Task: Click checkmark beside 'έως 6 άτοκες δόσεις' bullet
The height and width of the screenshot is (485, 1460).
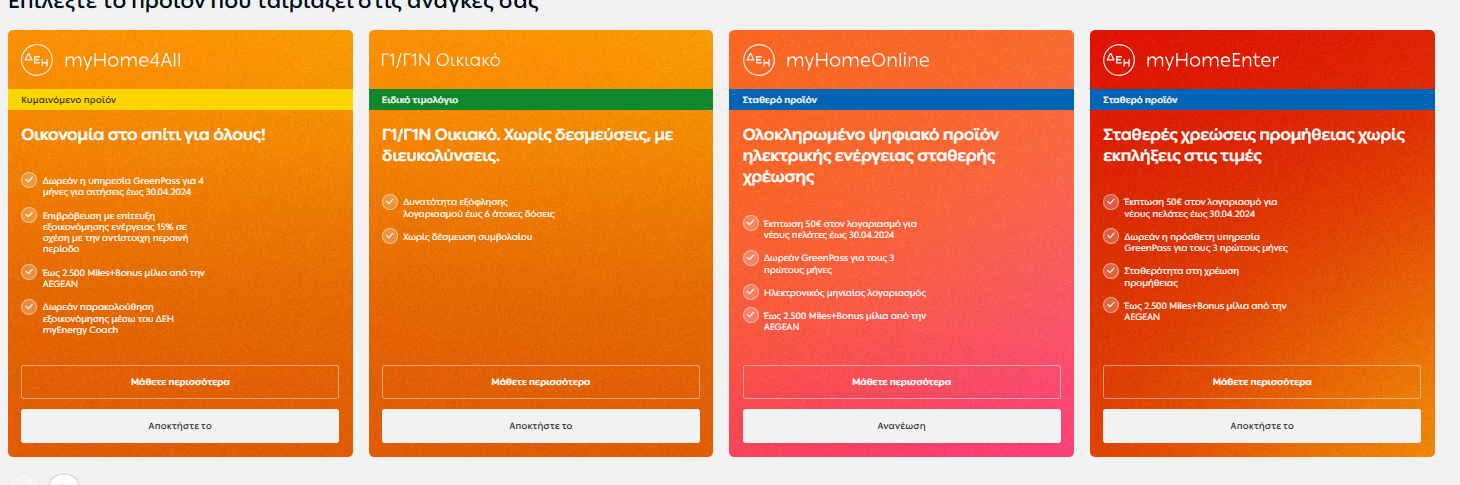Action: [389, 202]
